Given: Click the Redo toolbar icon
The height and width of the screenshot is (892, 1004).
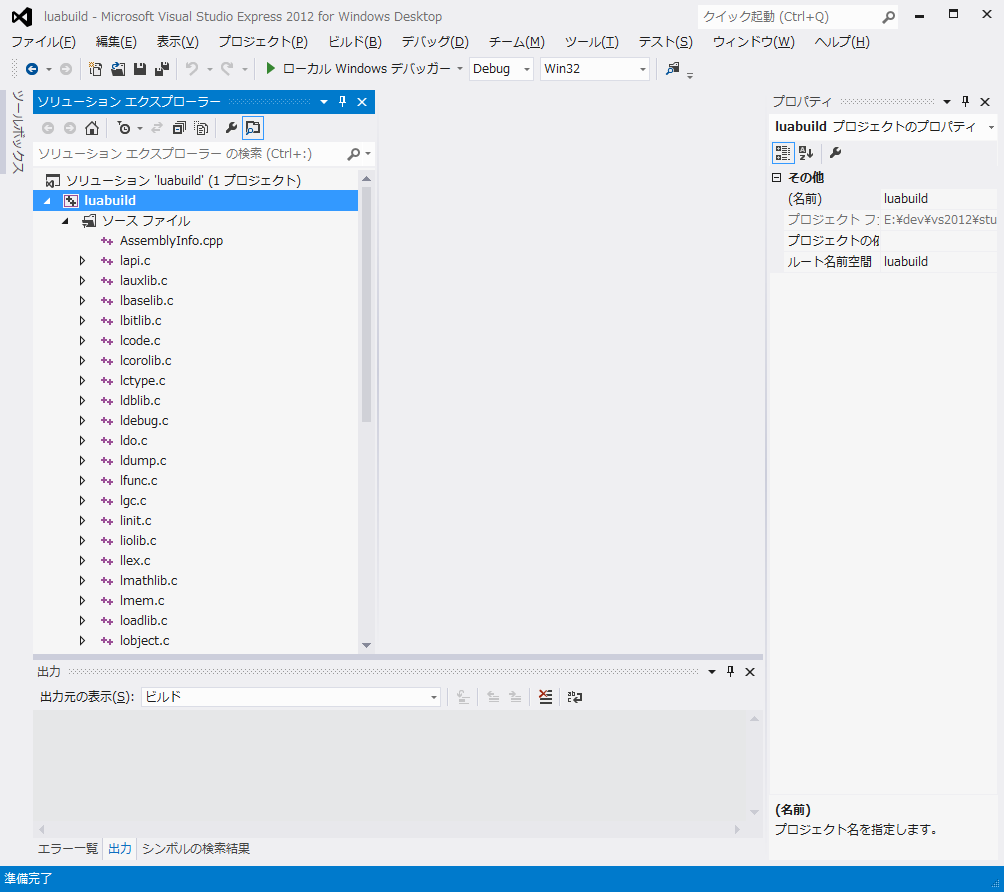Looking at the screenshot, I should pos(227,69).
